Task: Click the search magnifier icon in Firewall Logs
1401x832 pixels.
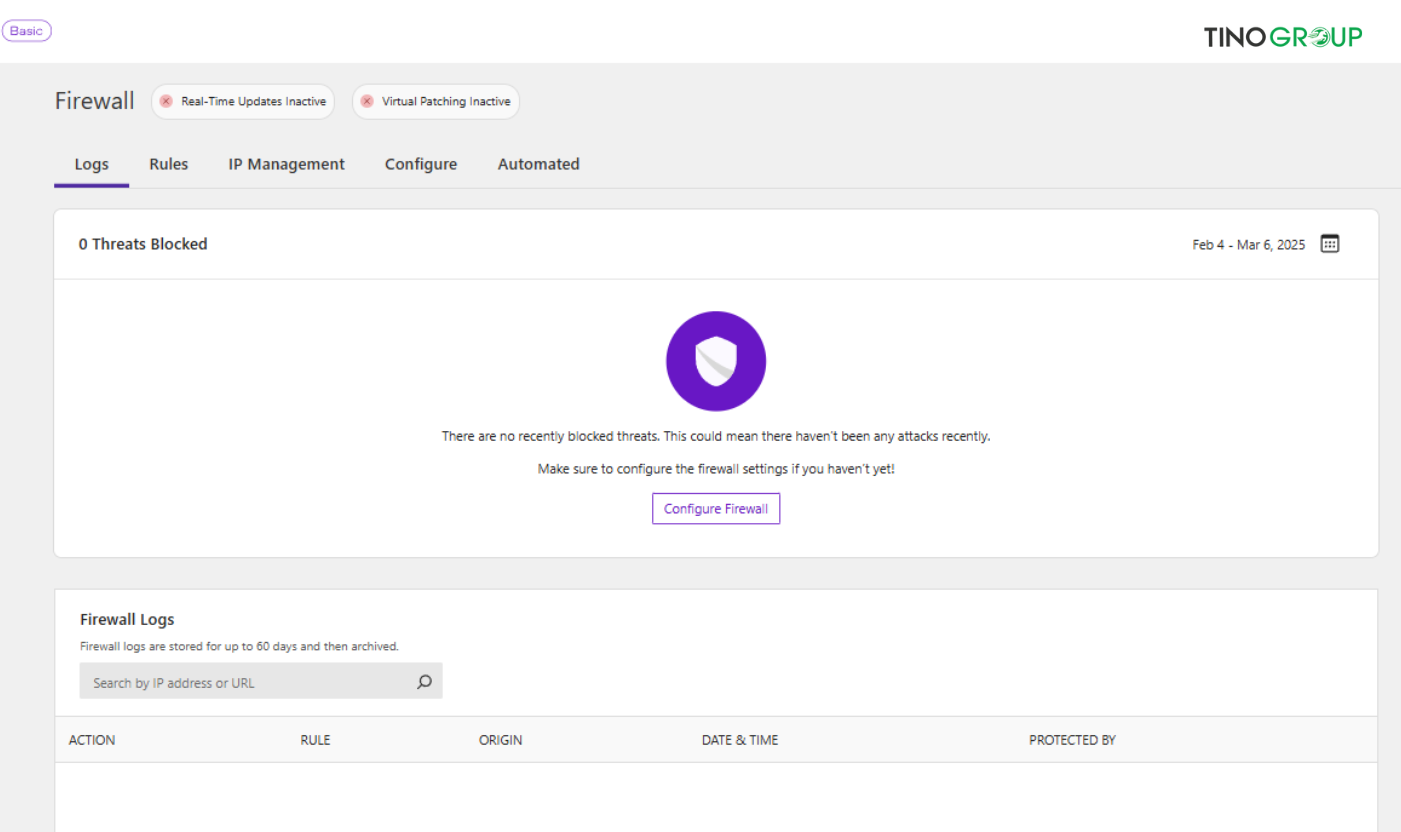Action: [424, 682]
